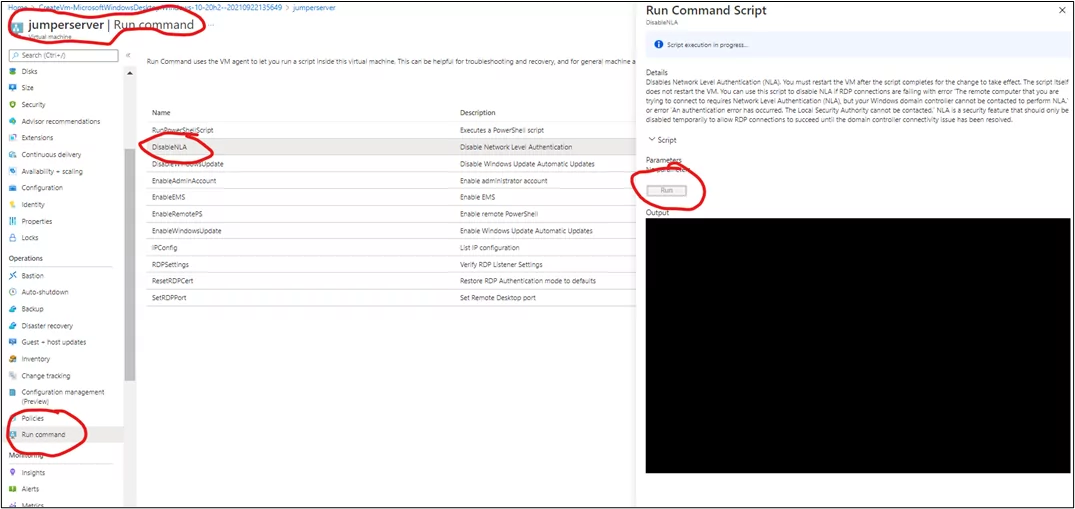
Task: Click the Bastion icon
Action: [12, 276]
